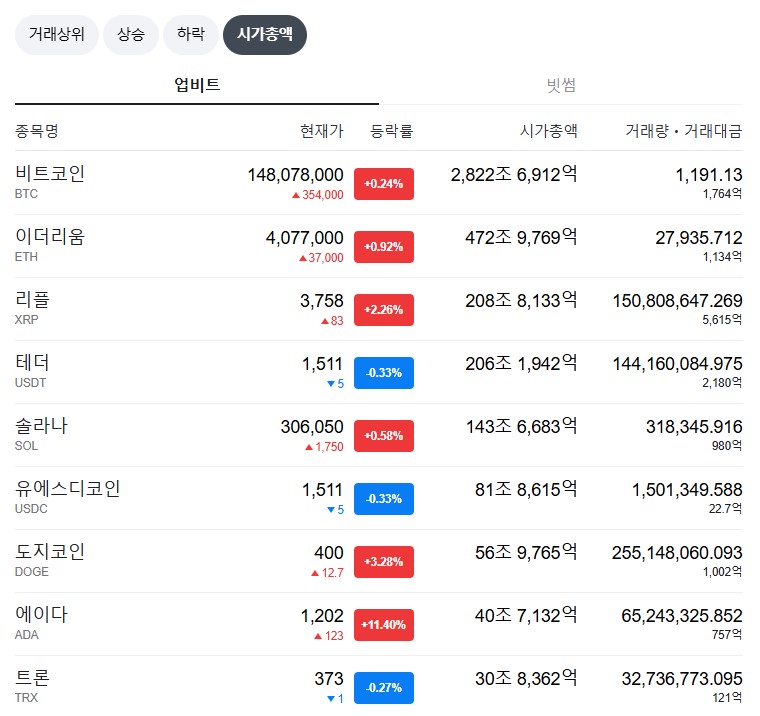Click the +11.40% change badge

click(384, 625)
